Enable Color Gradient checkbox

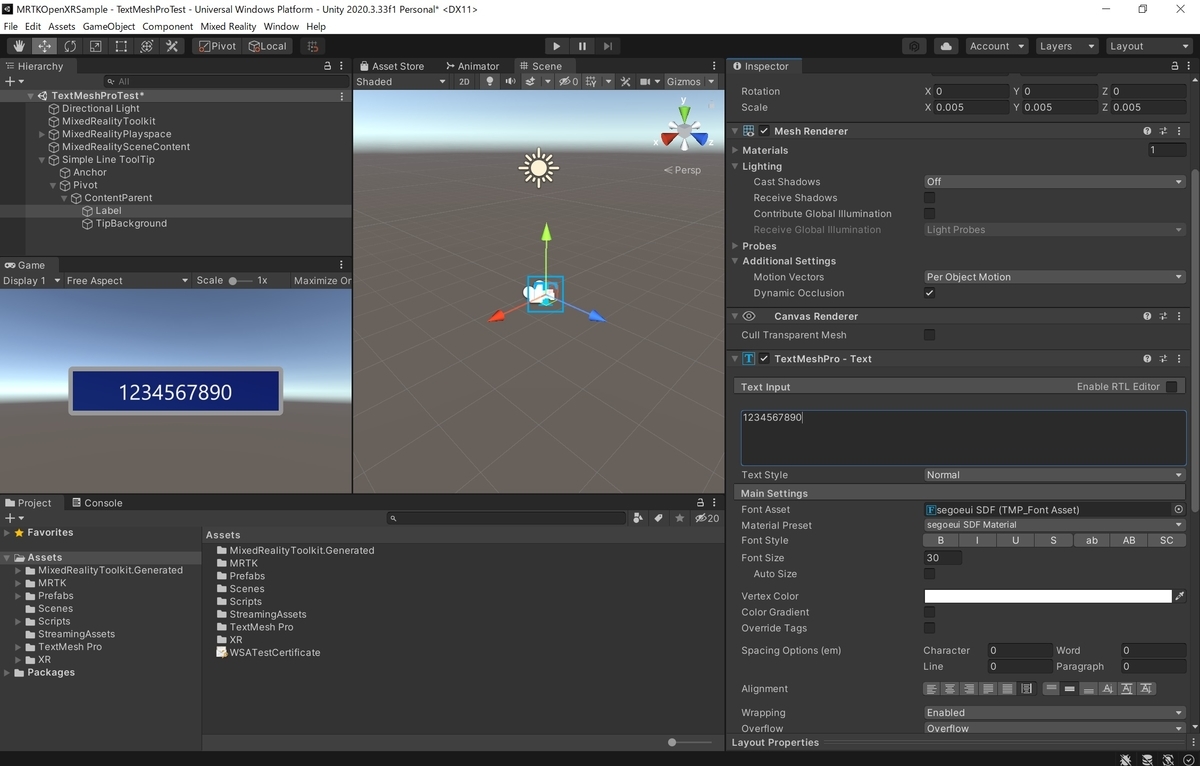pos(929,612)
